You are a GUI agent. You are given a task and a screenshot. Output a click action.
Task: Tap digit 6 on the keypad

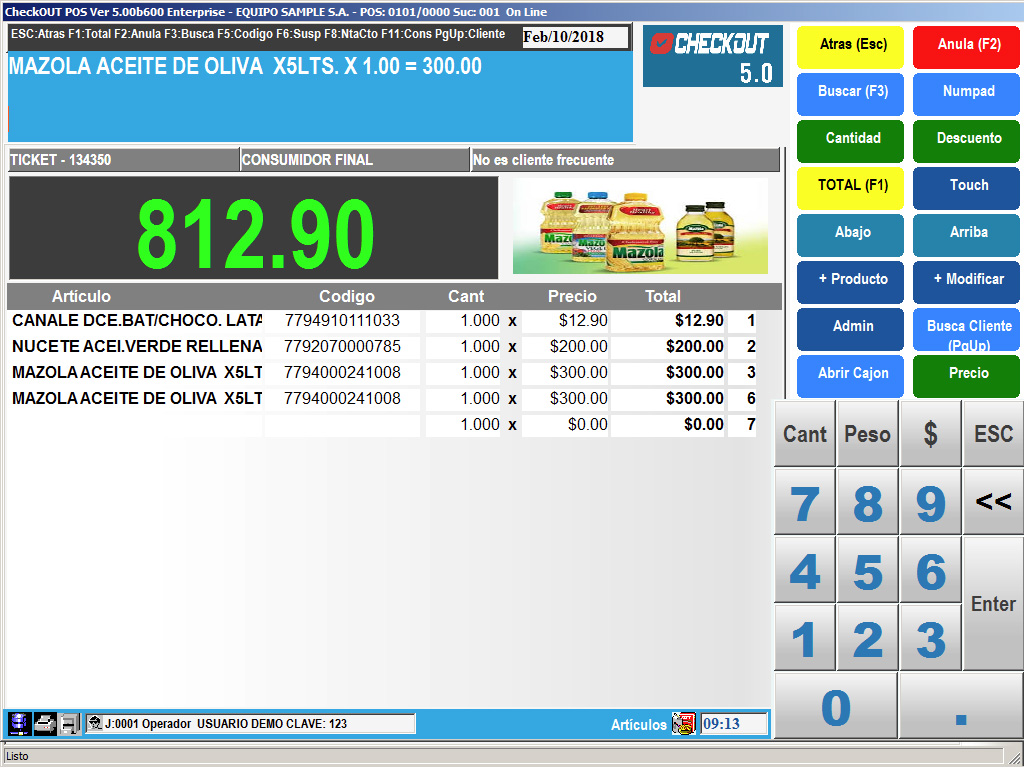[x=930, y=570]
